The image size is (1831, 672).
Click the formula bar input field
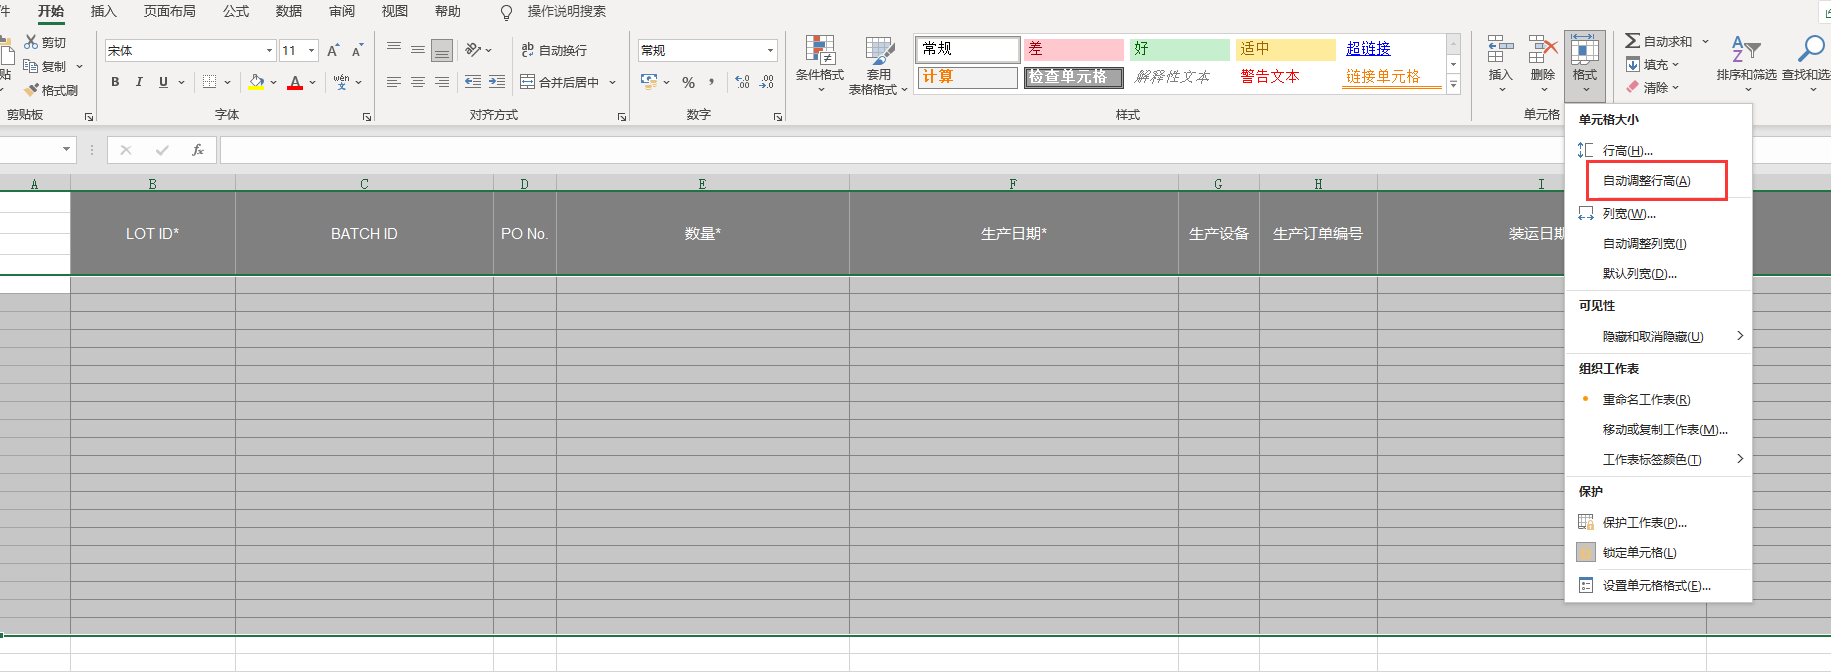point(880,150)
